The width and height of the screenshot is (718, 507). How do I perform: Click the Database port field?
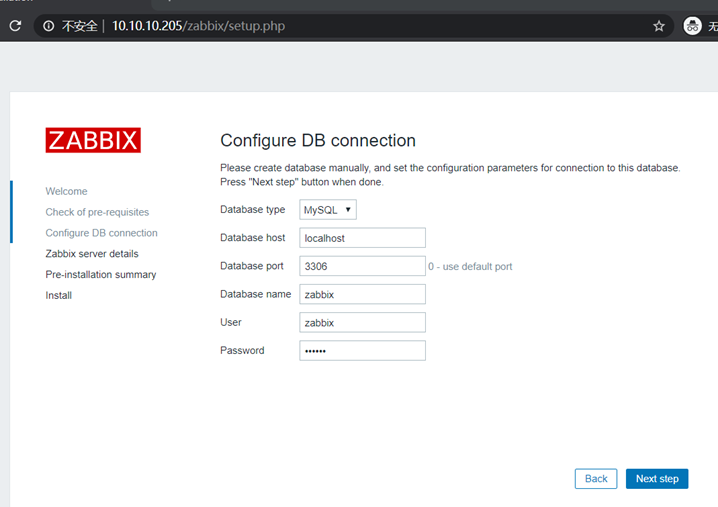[x=362, y=266]
